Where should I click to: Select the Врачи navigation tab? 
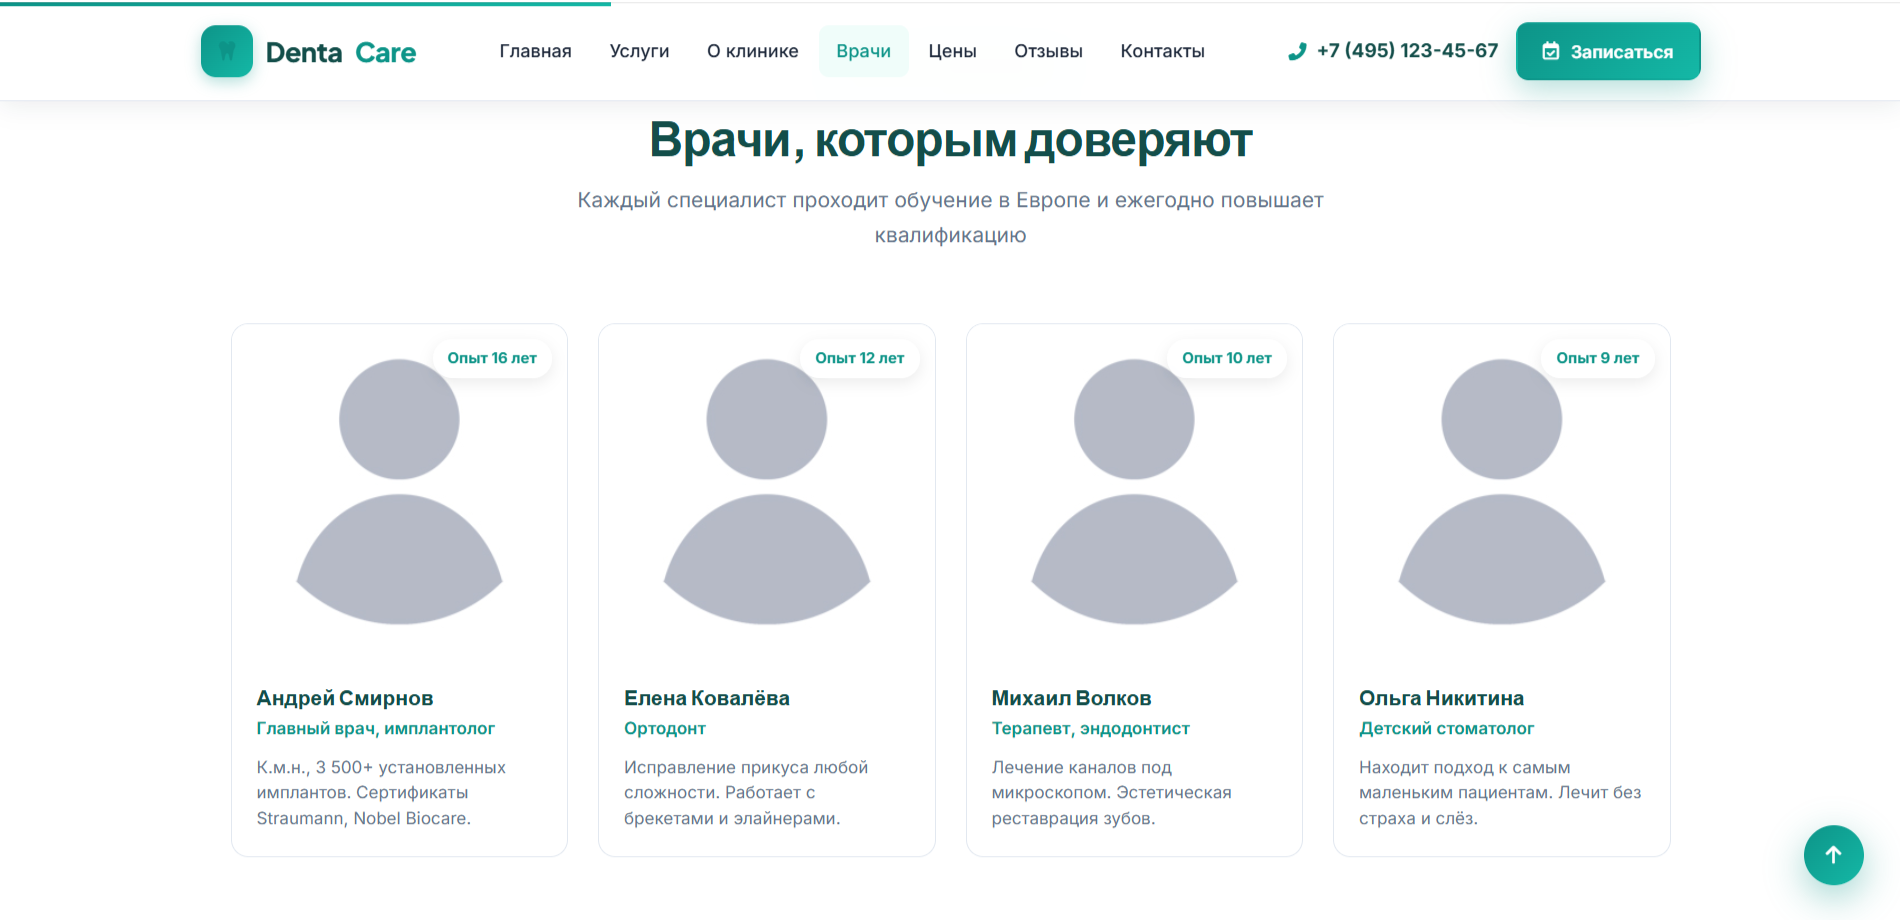pyautogui.click(x=864, y=51)
